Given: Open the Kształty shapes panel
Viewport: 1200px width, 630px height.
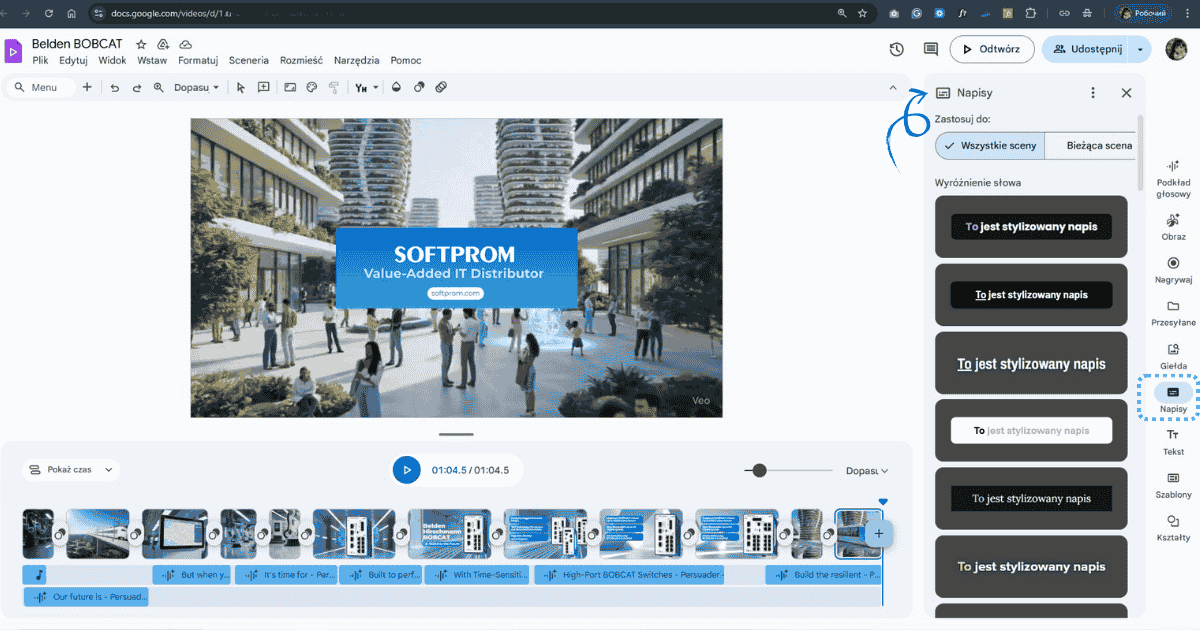Looking at the screenshot, I should coord(1173,527).
